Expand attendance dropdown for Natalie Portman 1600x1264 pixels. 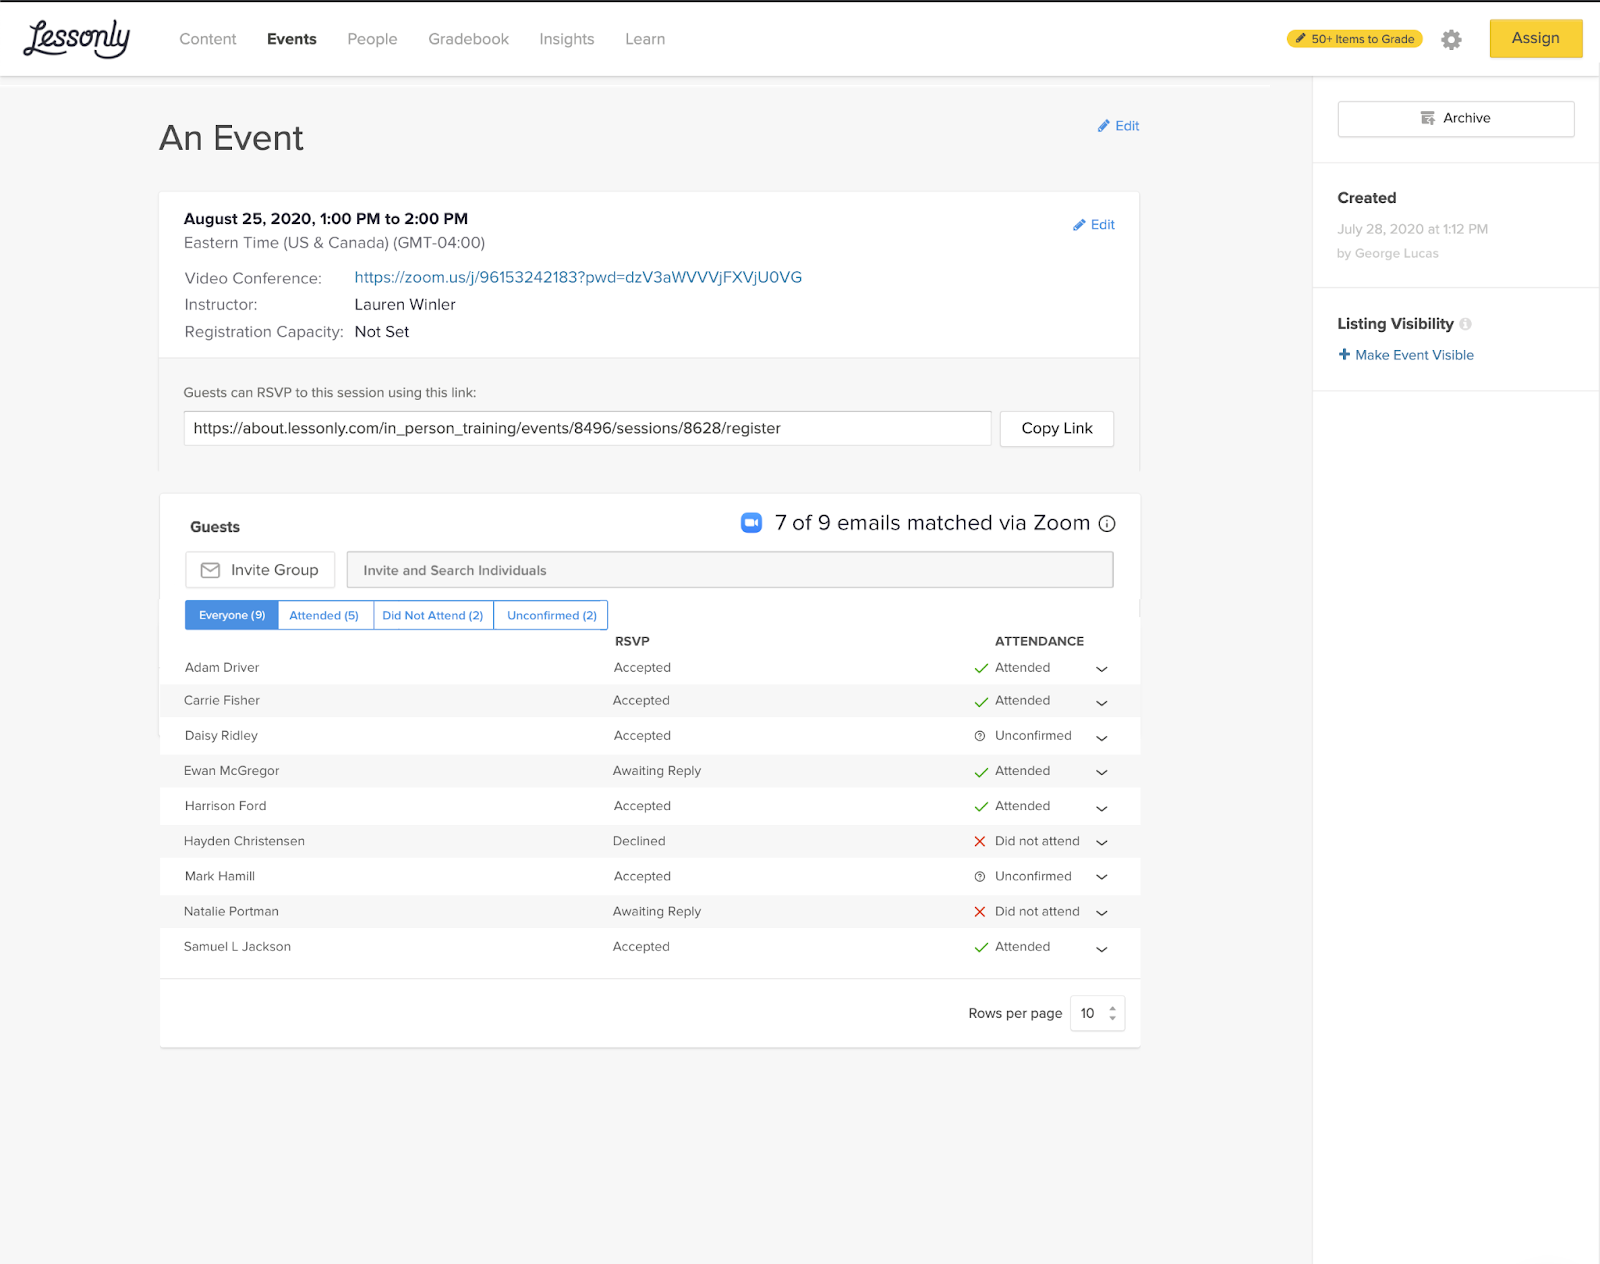click(1102, 913)
